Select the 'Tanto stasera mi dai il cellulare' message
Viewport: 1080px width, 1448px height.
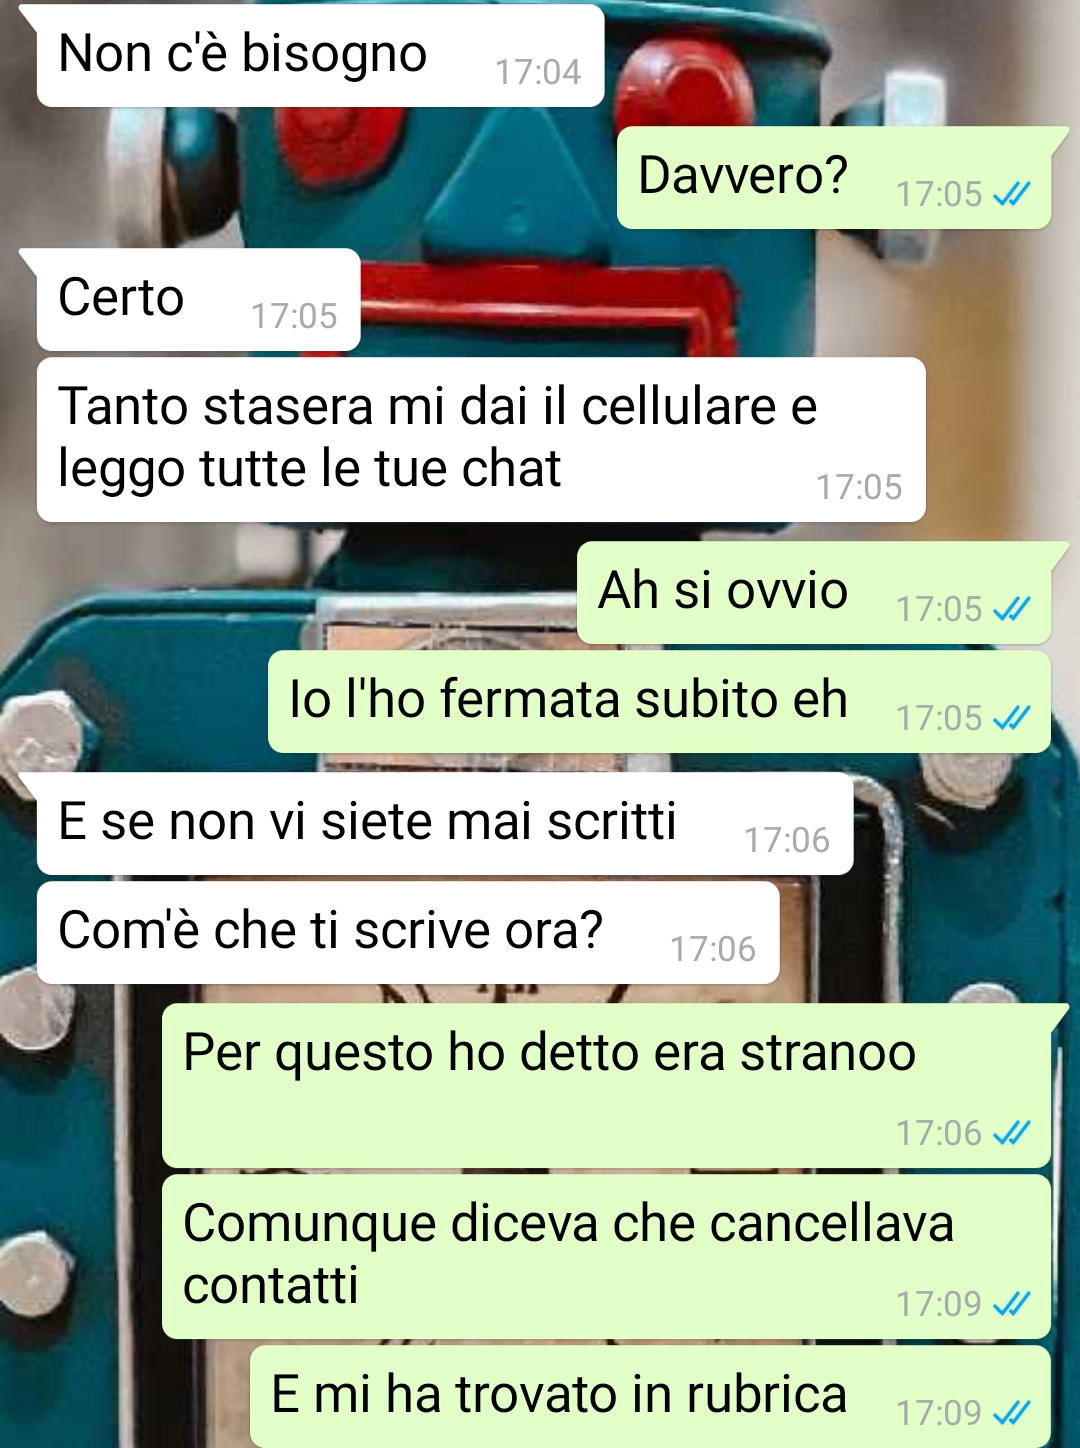(481, 439)
